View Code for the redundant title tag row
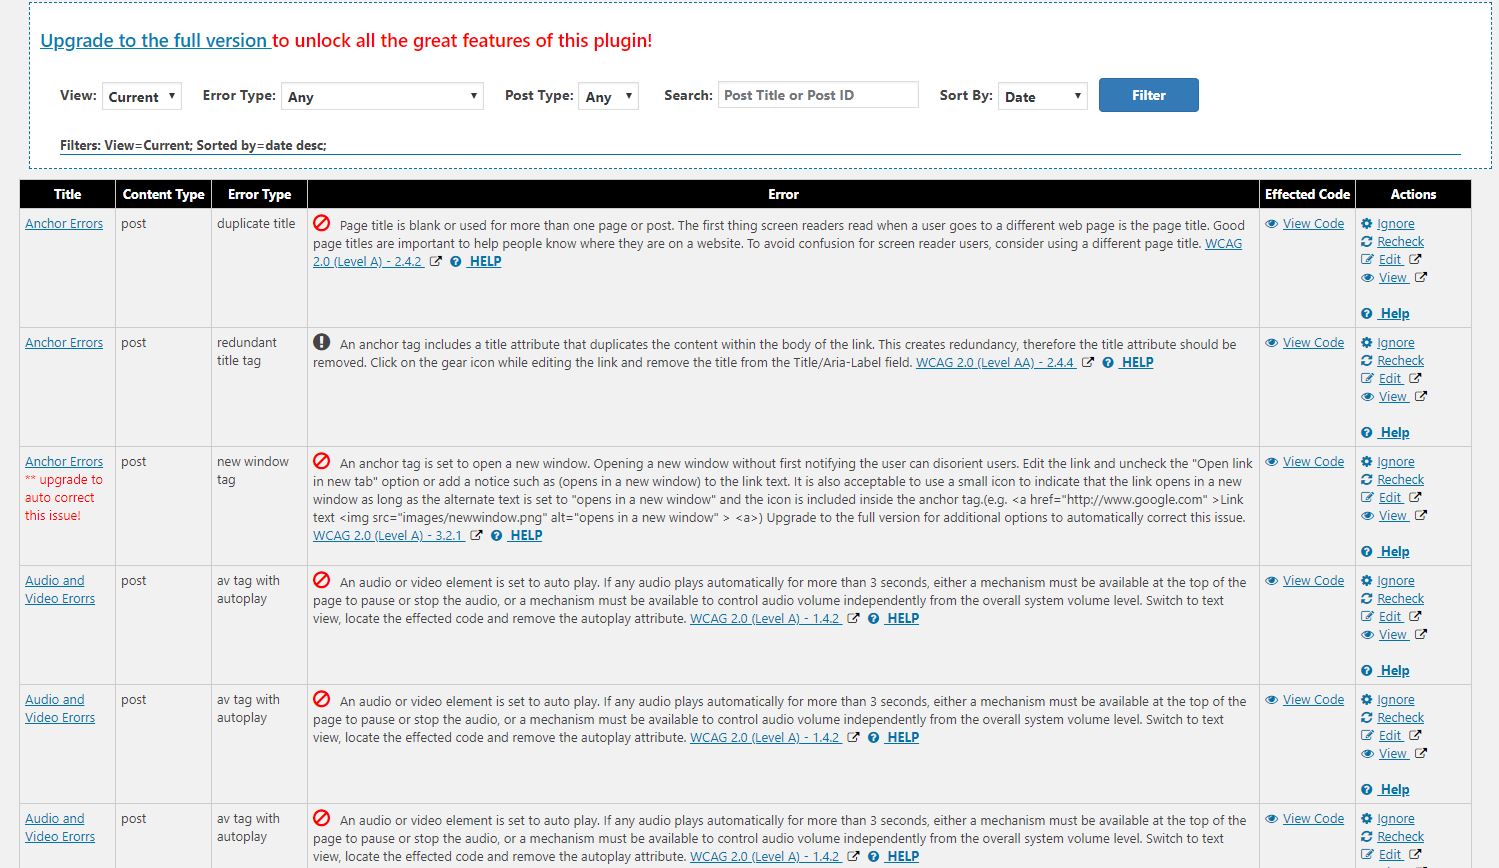This screenshot has height=868, width=1499. pyautogui.click(x=1313, y=343)
